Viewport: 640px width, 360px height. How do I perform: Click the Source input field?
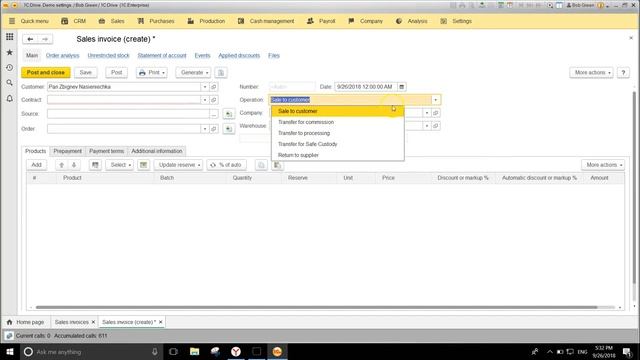[128, 114]
